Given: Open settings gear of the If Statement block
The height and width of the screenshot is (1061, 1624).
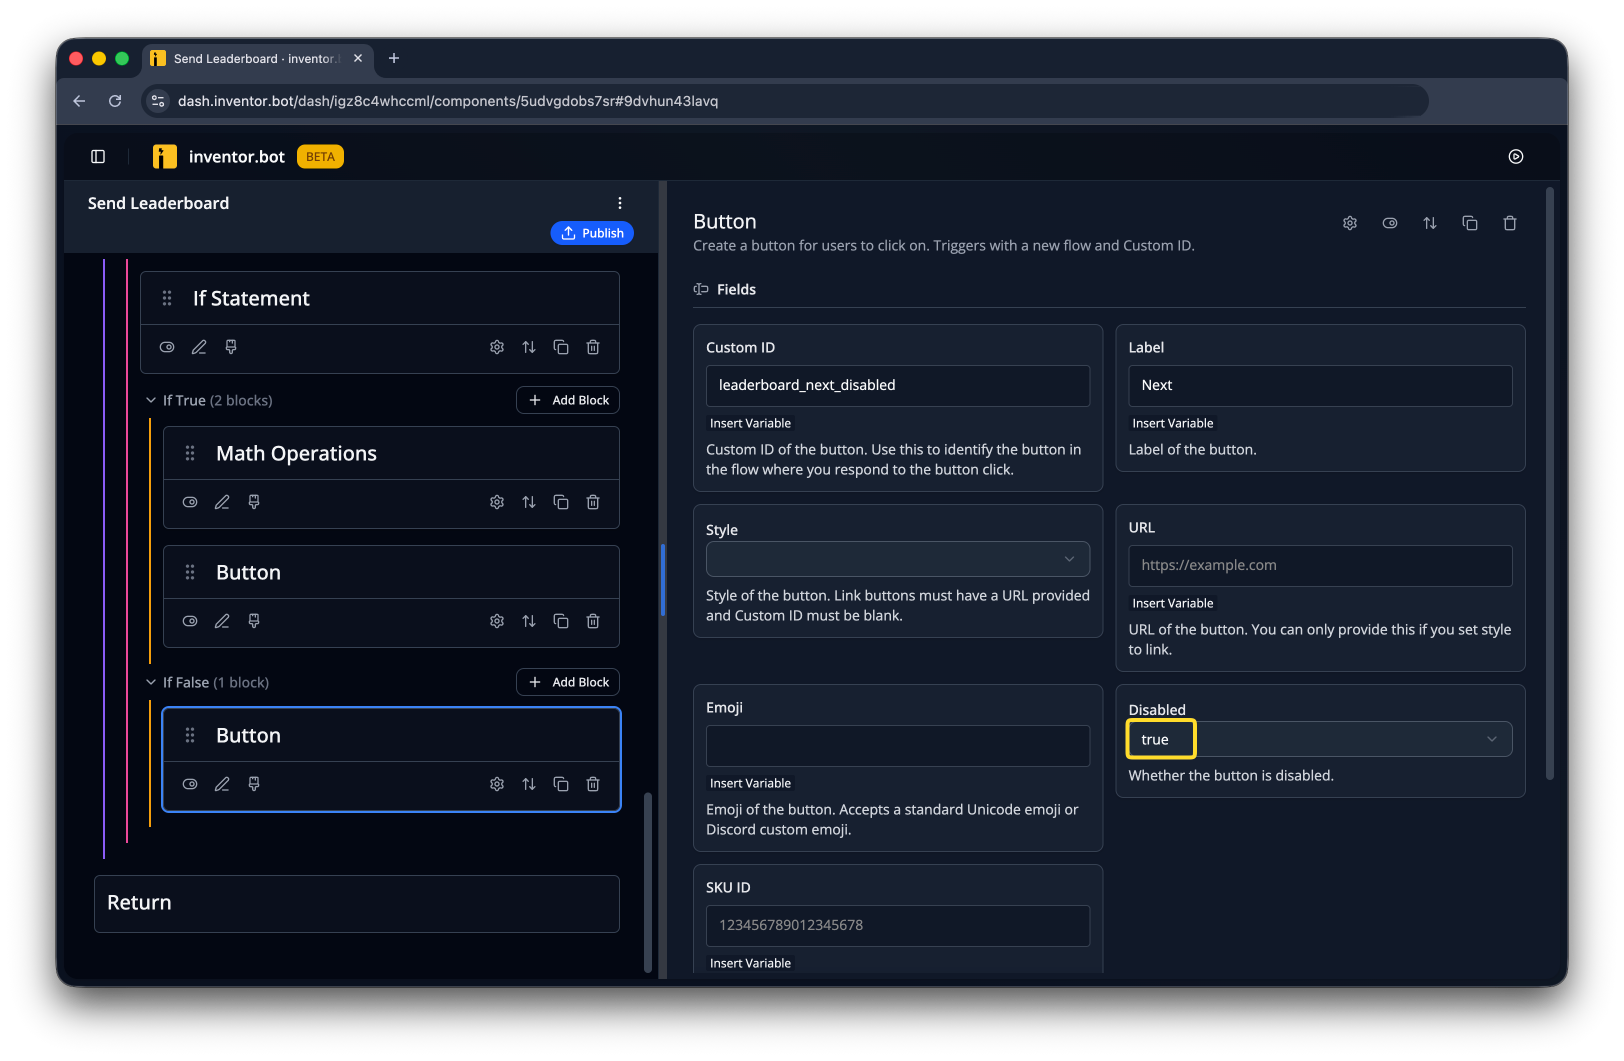Looking at the screenshot, I should (497, 347).
